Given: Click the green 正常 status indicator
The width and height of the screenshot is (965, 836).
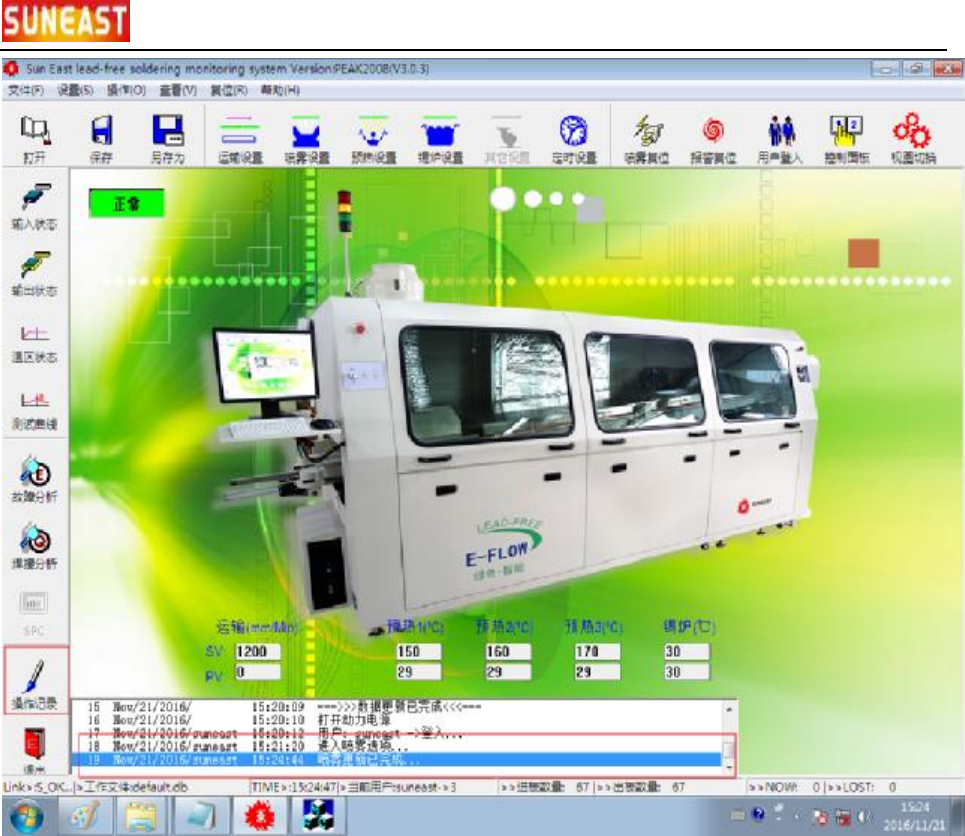Looking at the screenshot, I should coord(127,203).
